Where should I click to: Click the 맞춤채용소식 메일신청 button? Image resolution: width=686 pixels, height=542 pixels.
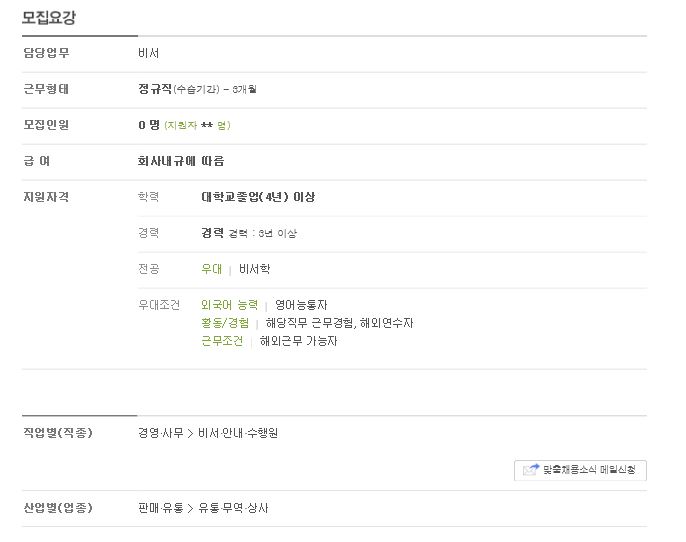pyautogui.click(x=580, y=470)
